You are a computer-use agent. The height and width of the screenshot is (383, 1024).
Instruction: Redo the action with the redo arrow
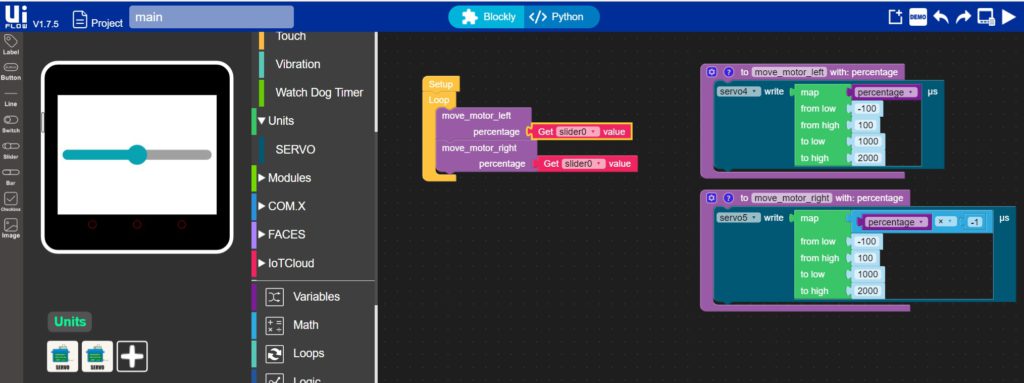[963, 18]
